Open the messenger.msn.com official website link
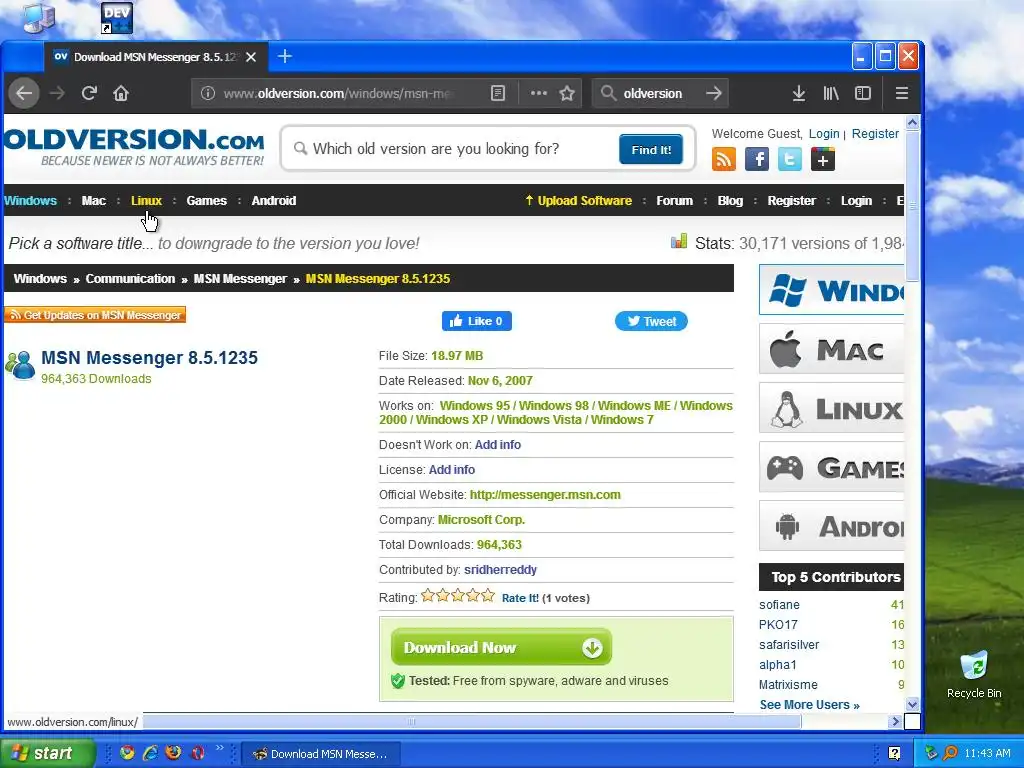The width and height of the screenshot is (1024, 768). (x=545, y=495)
